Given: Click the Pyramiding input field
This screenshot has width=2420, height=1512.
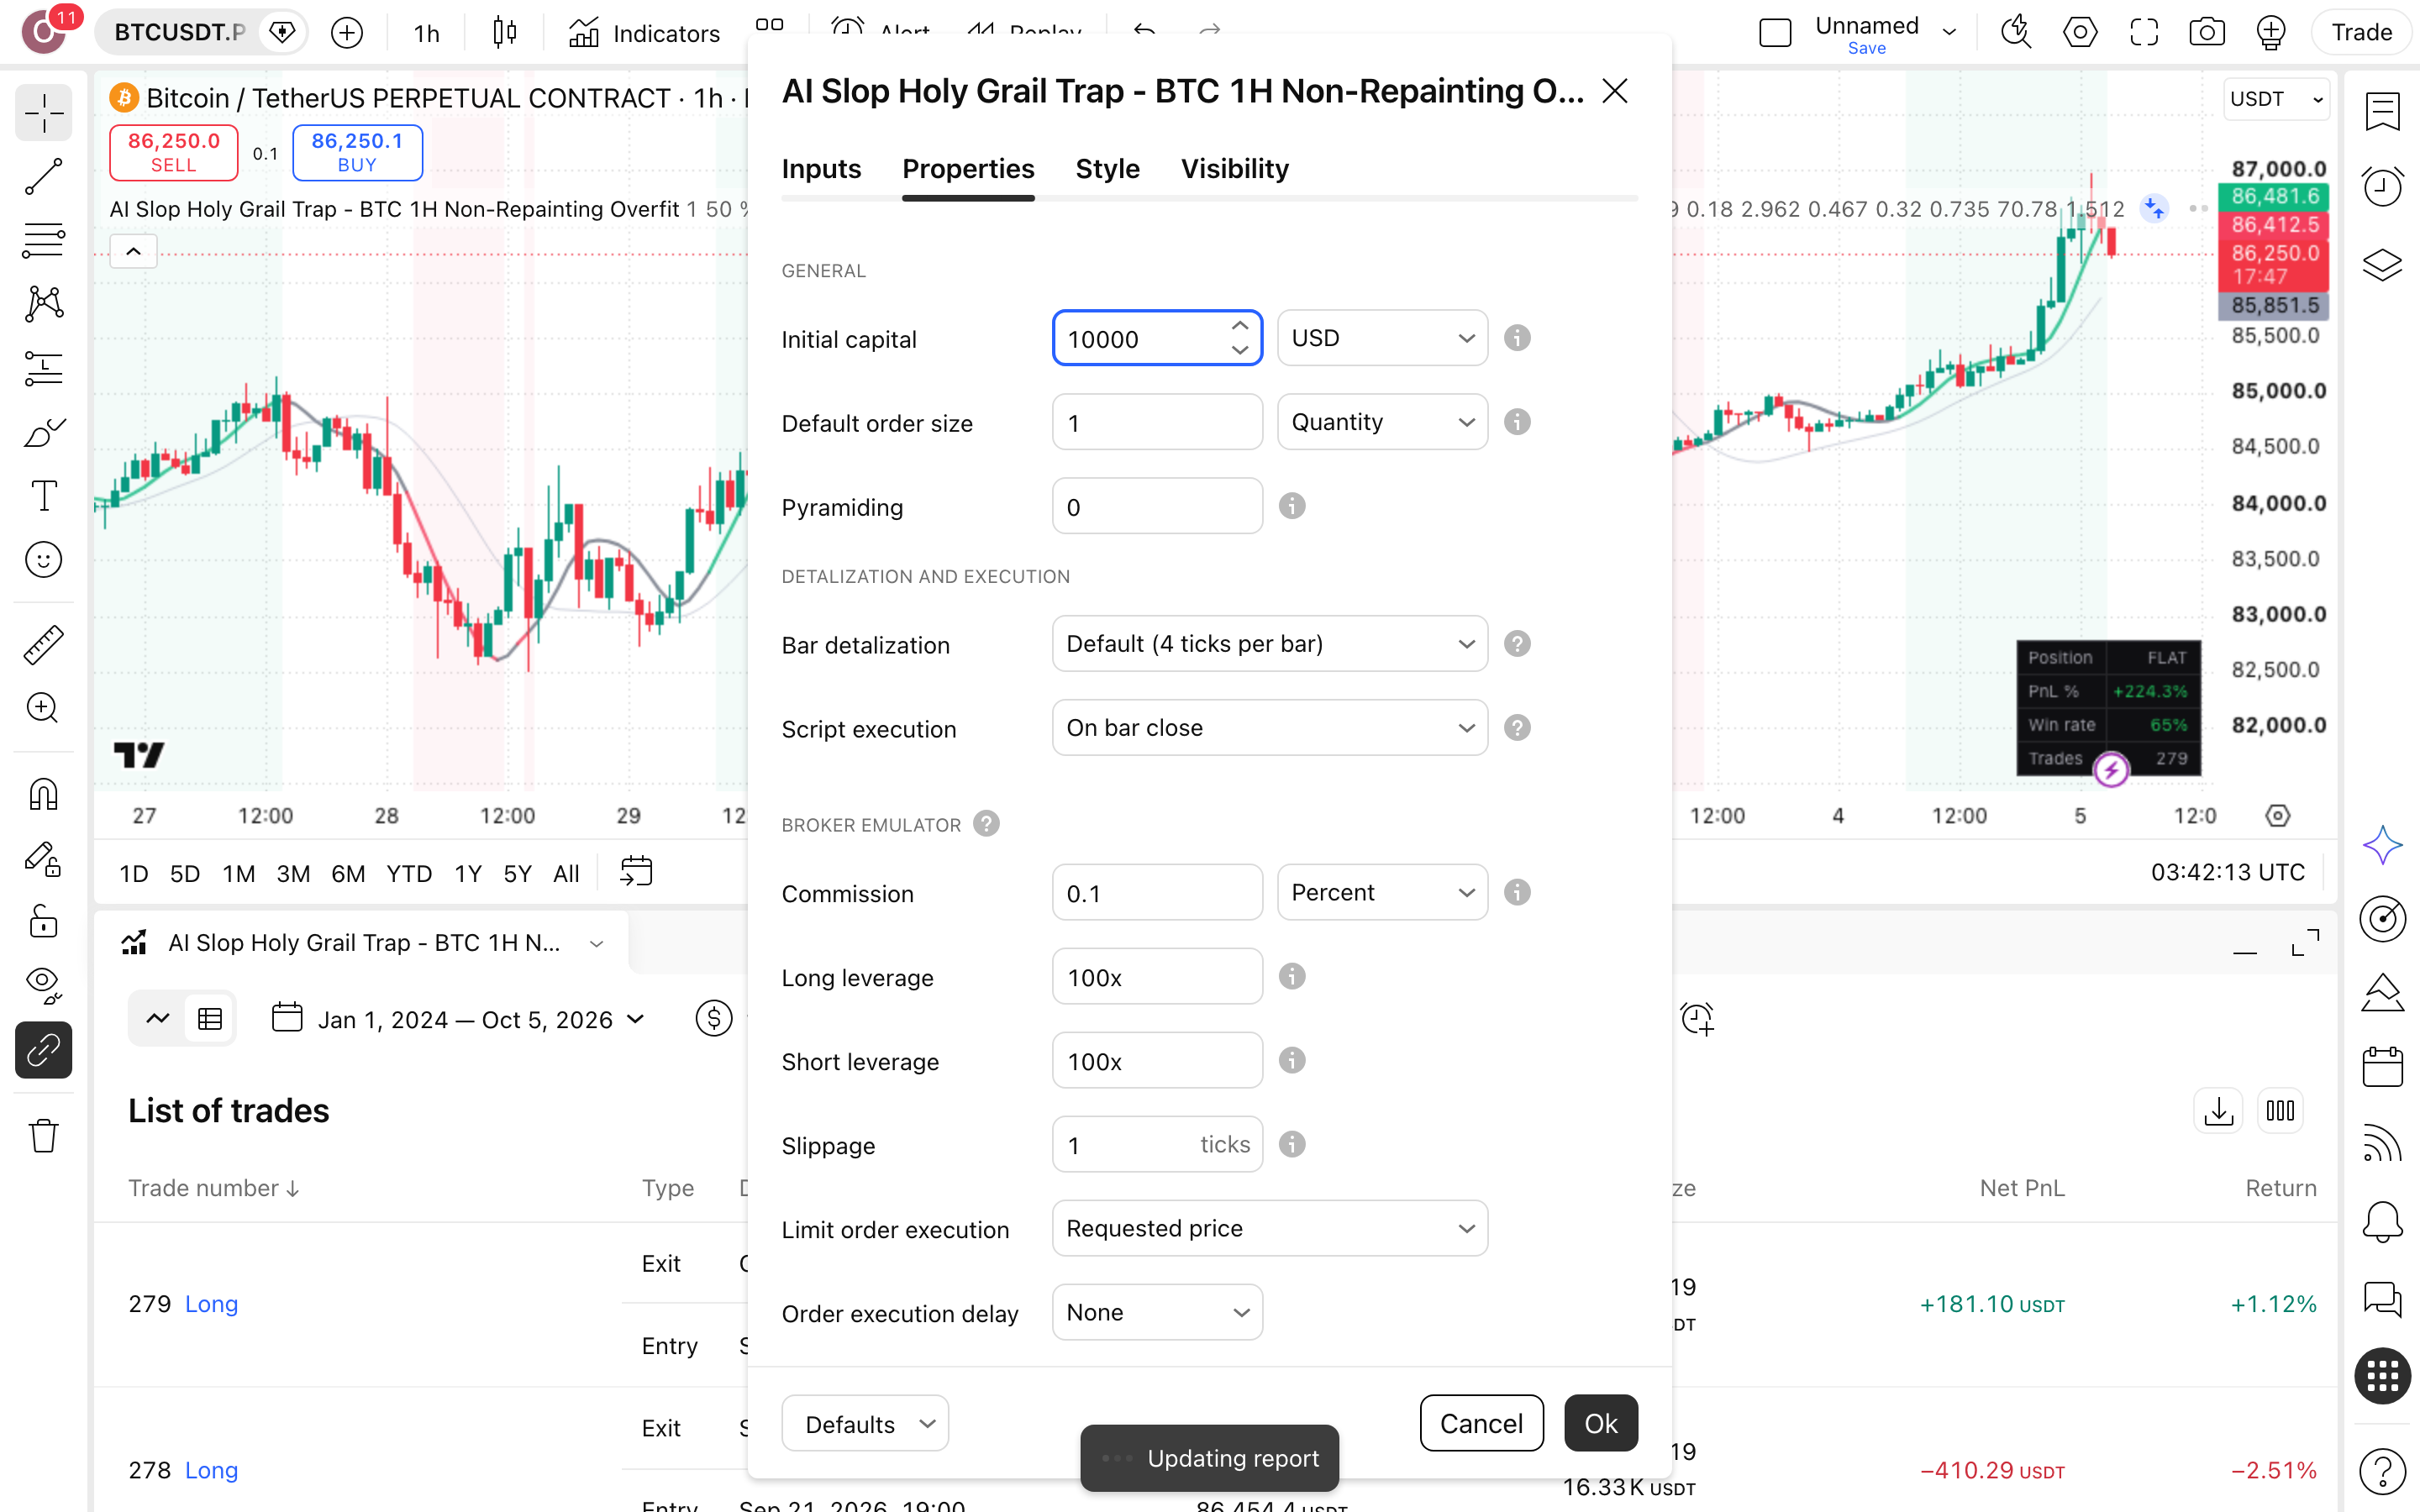Looking at the screenshot, I should click(x=1157, y=506).
